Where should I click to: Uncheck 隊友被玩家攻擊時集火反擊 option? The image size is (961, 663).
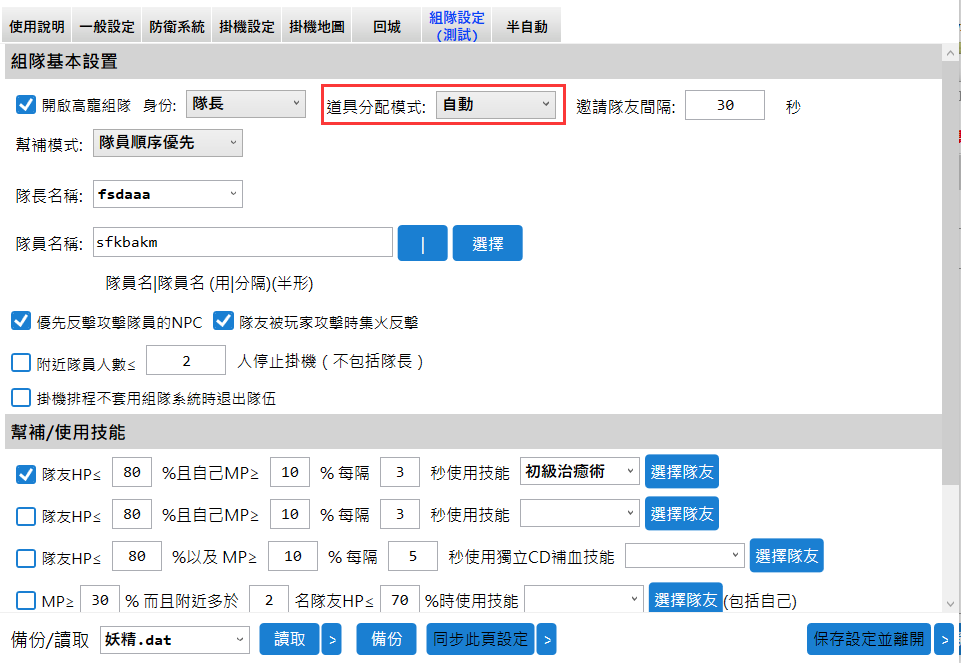point(224,322)
